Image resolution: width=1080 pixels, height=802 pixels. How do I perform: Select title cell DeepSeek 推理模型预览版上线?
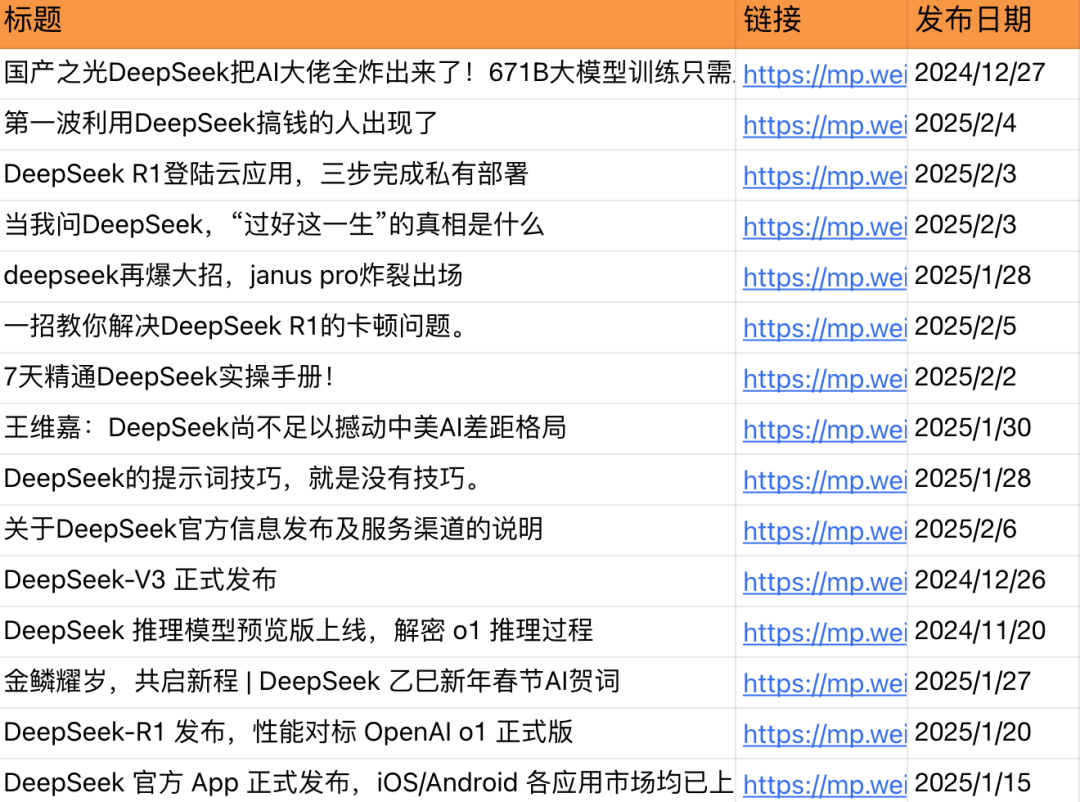[367, 631]
